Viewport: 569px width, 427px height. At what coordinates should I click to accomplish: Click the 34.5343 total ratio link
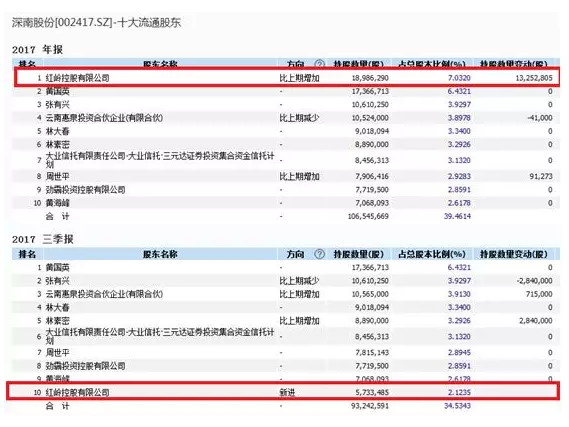coord(457,406)
